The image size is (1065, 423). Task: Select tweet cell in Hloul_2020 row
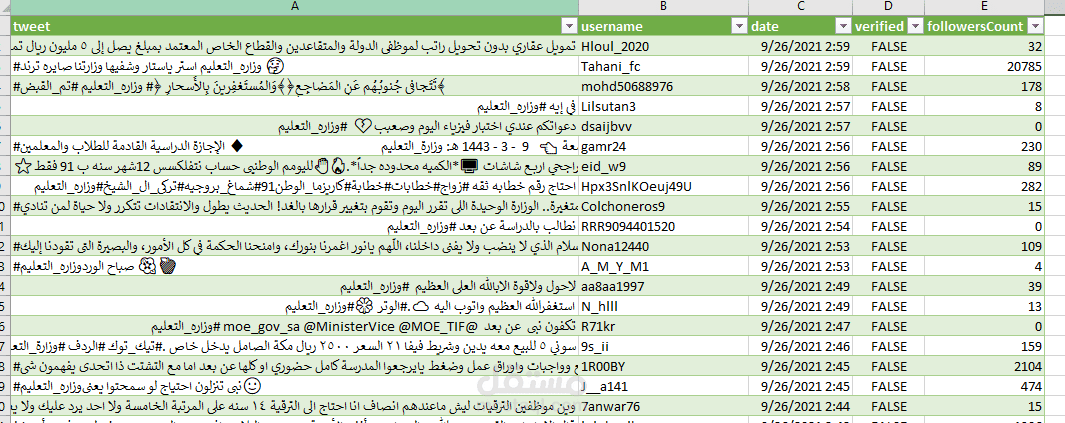point(295,46)
